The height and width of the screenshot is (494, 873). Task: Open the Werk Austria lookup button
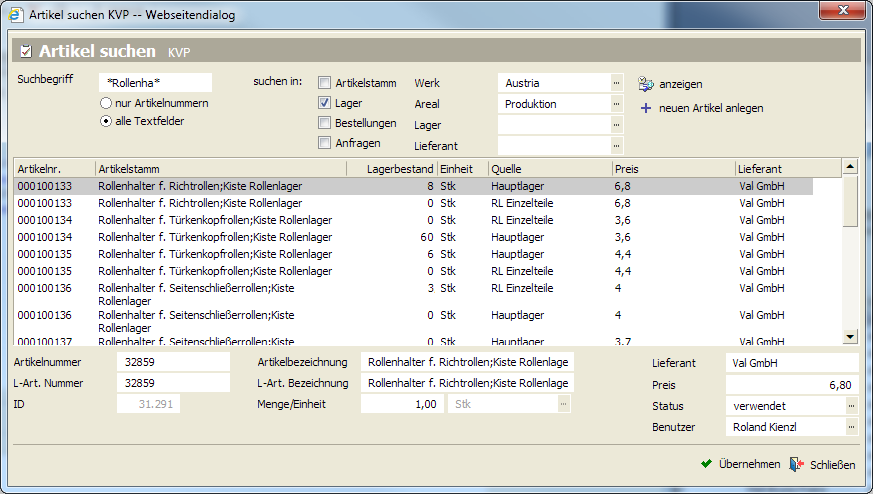click(x=617, y=83)
